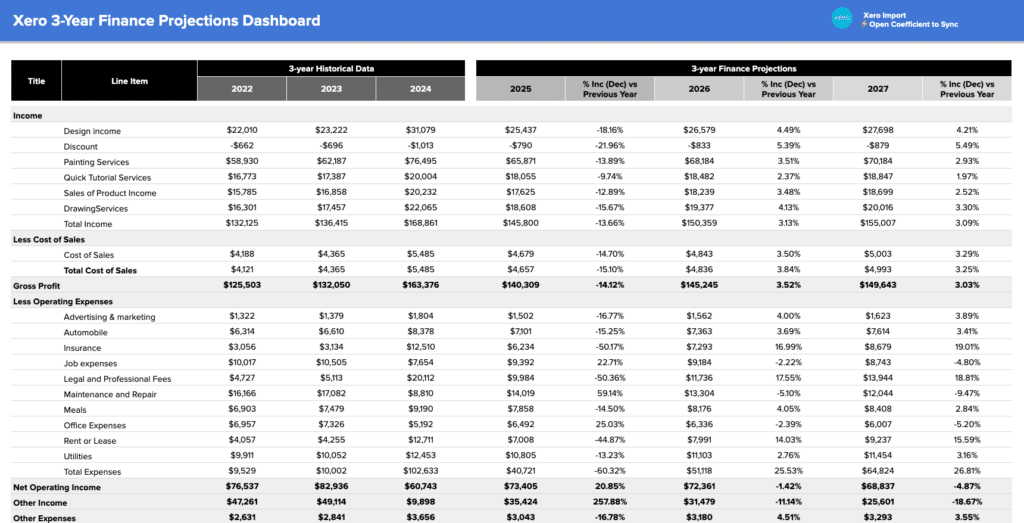The height and width of the screenshot is (523, 1024).
Task: Open Coefficient to Sync link
Action: tap(913, 24)
